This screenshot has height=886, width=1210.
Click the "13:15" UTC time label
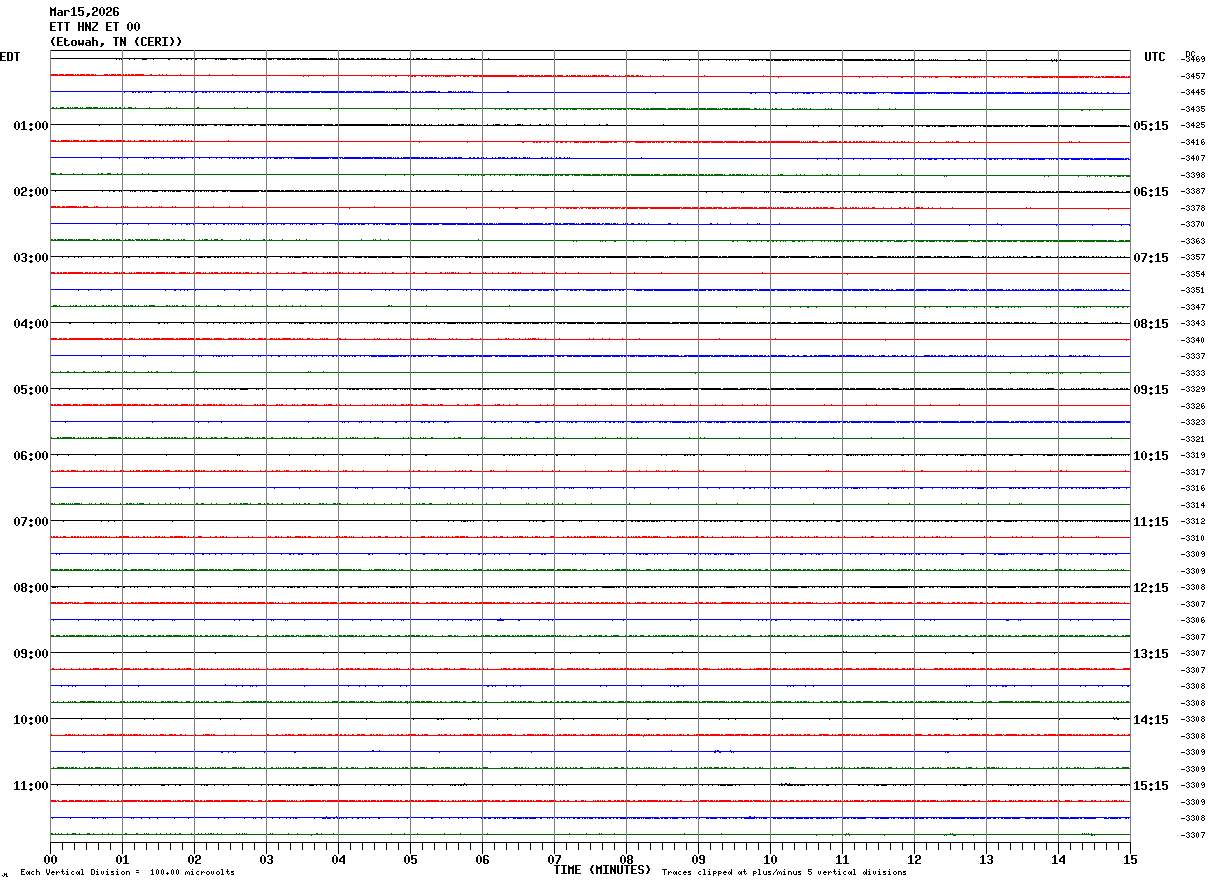1151,654
